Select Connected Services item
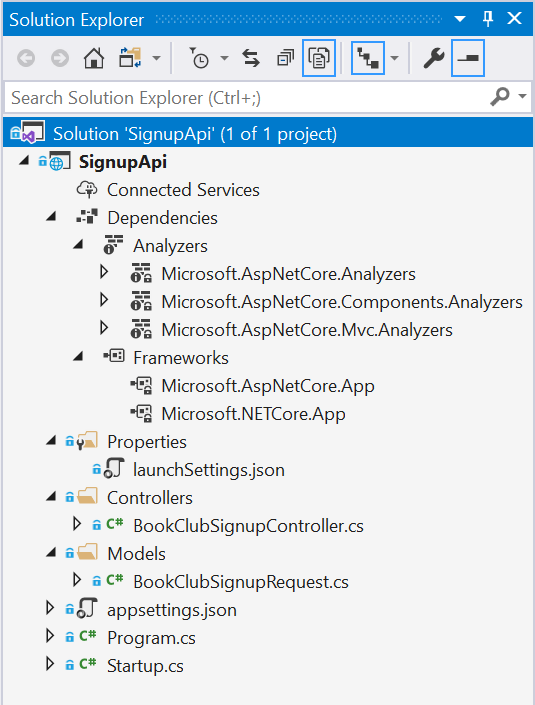Screen dimensions: 535x705 [183, 190]
